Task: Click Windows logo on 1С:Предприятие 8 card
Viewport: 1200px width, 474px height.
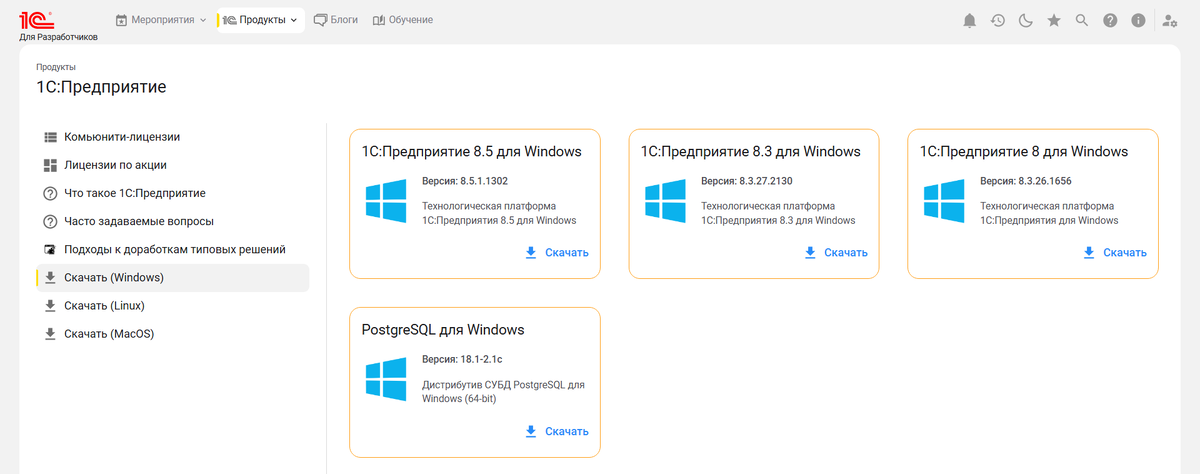Action: (x=944, y=201)
